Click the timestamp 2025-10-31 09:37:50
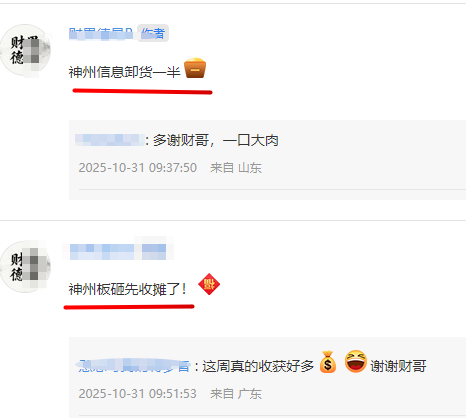This screenshot has height=418, width=466. click(x=138, y=168)
